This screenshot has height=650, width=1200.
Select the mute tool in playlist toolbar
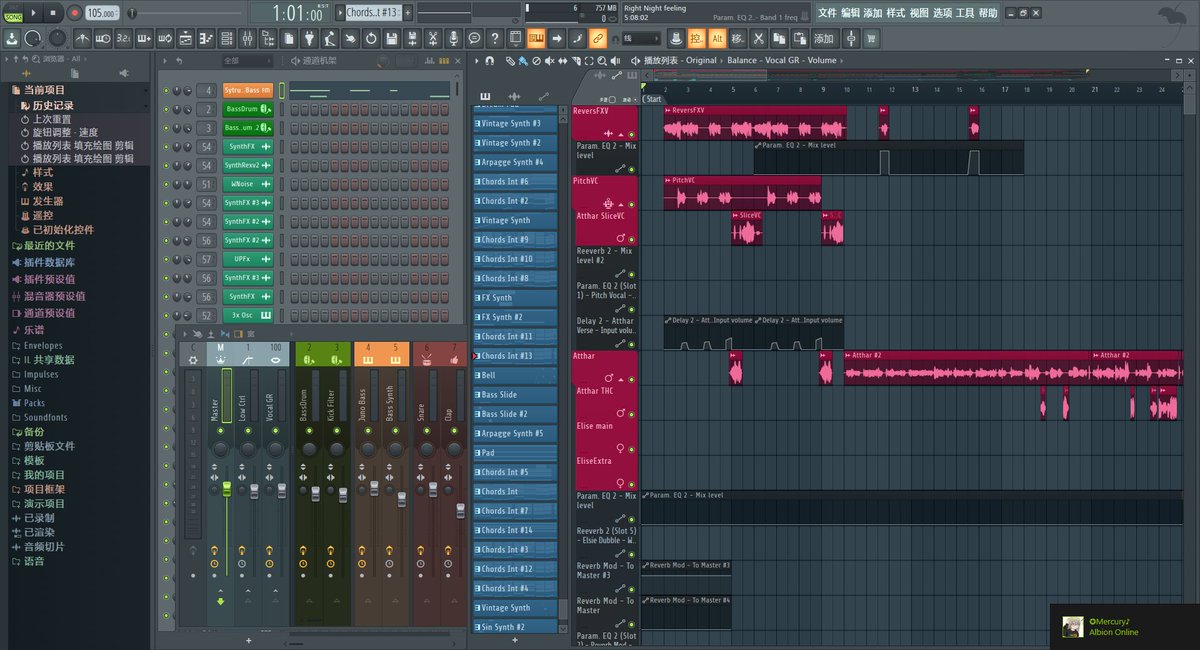(549, 61)
